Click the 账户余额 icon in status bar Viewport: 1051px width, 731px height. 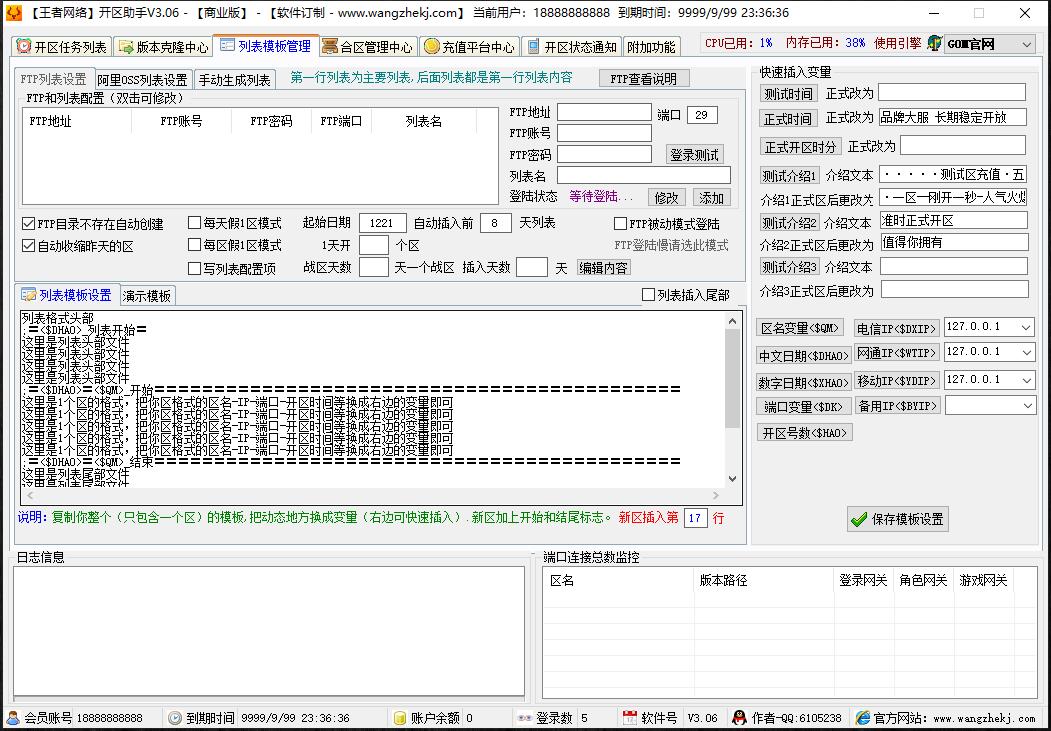pyautogui.click(x=399, y=718)
